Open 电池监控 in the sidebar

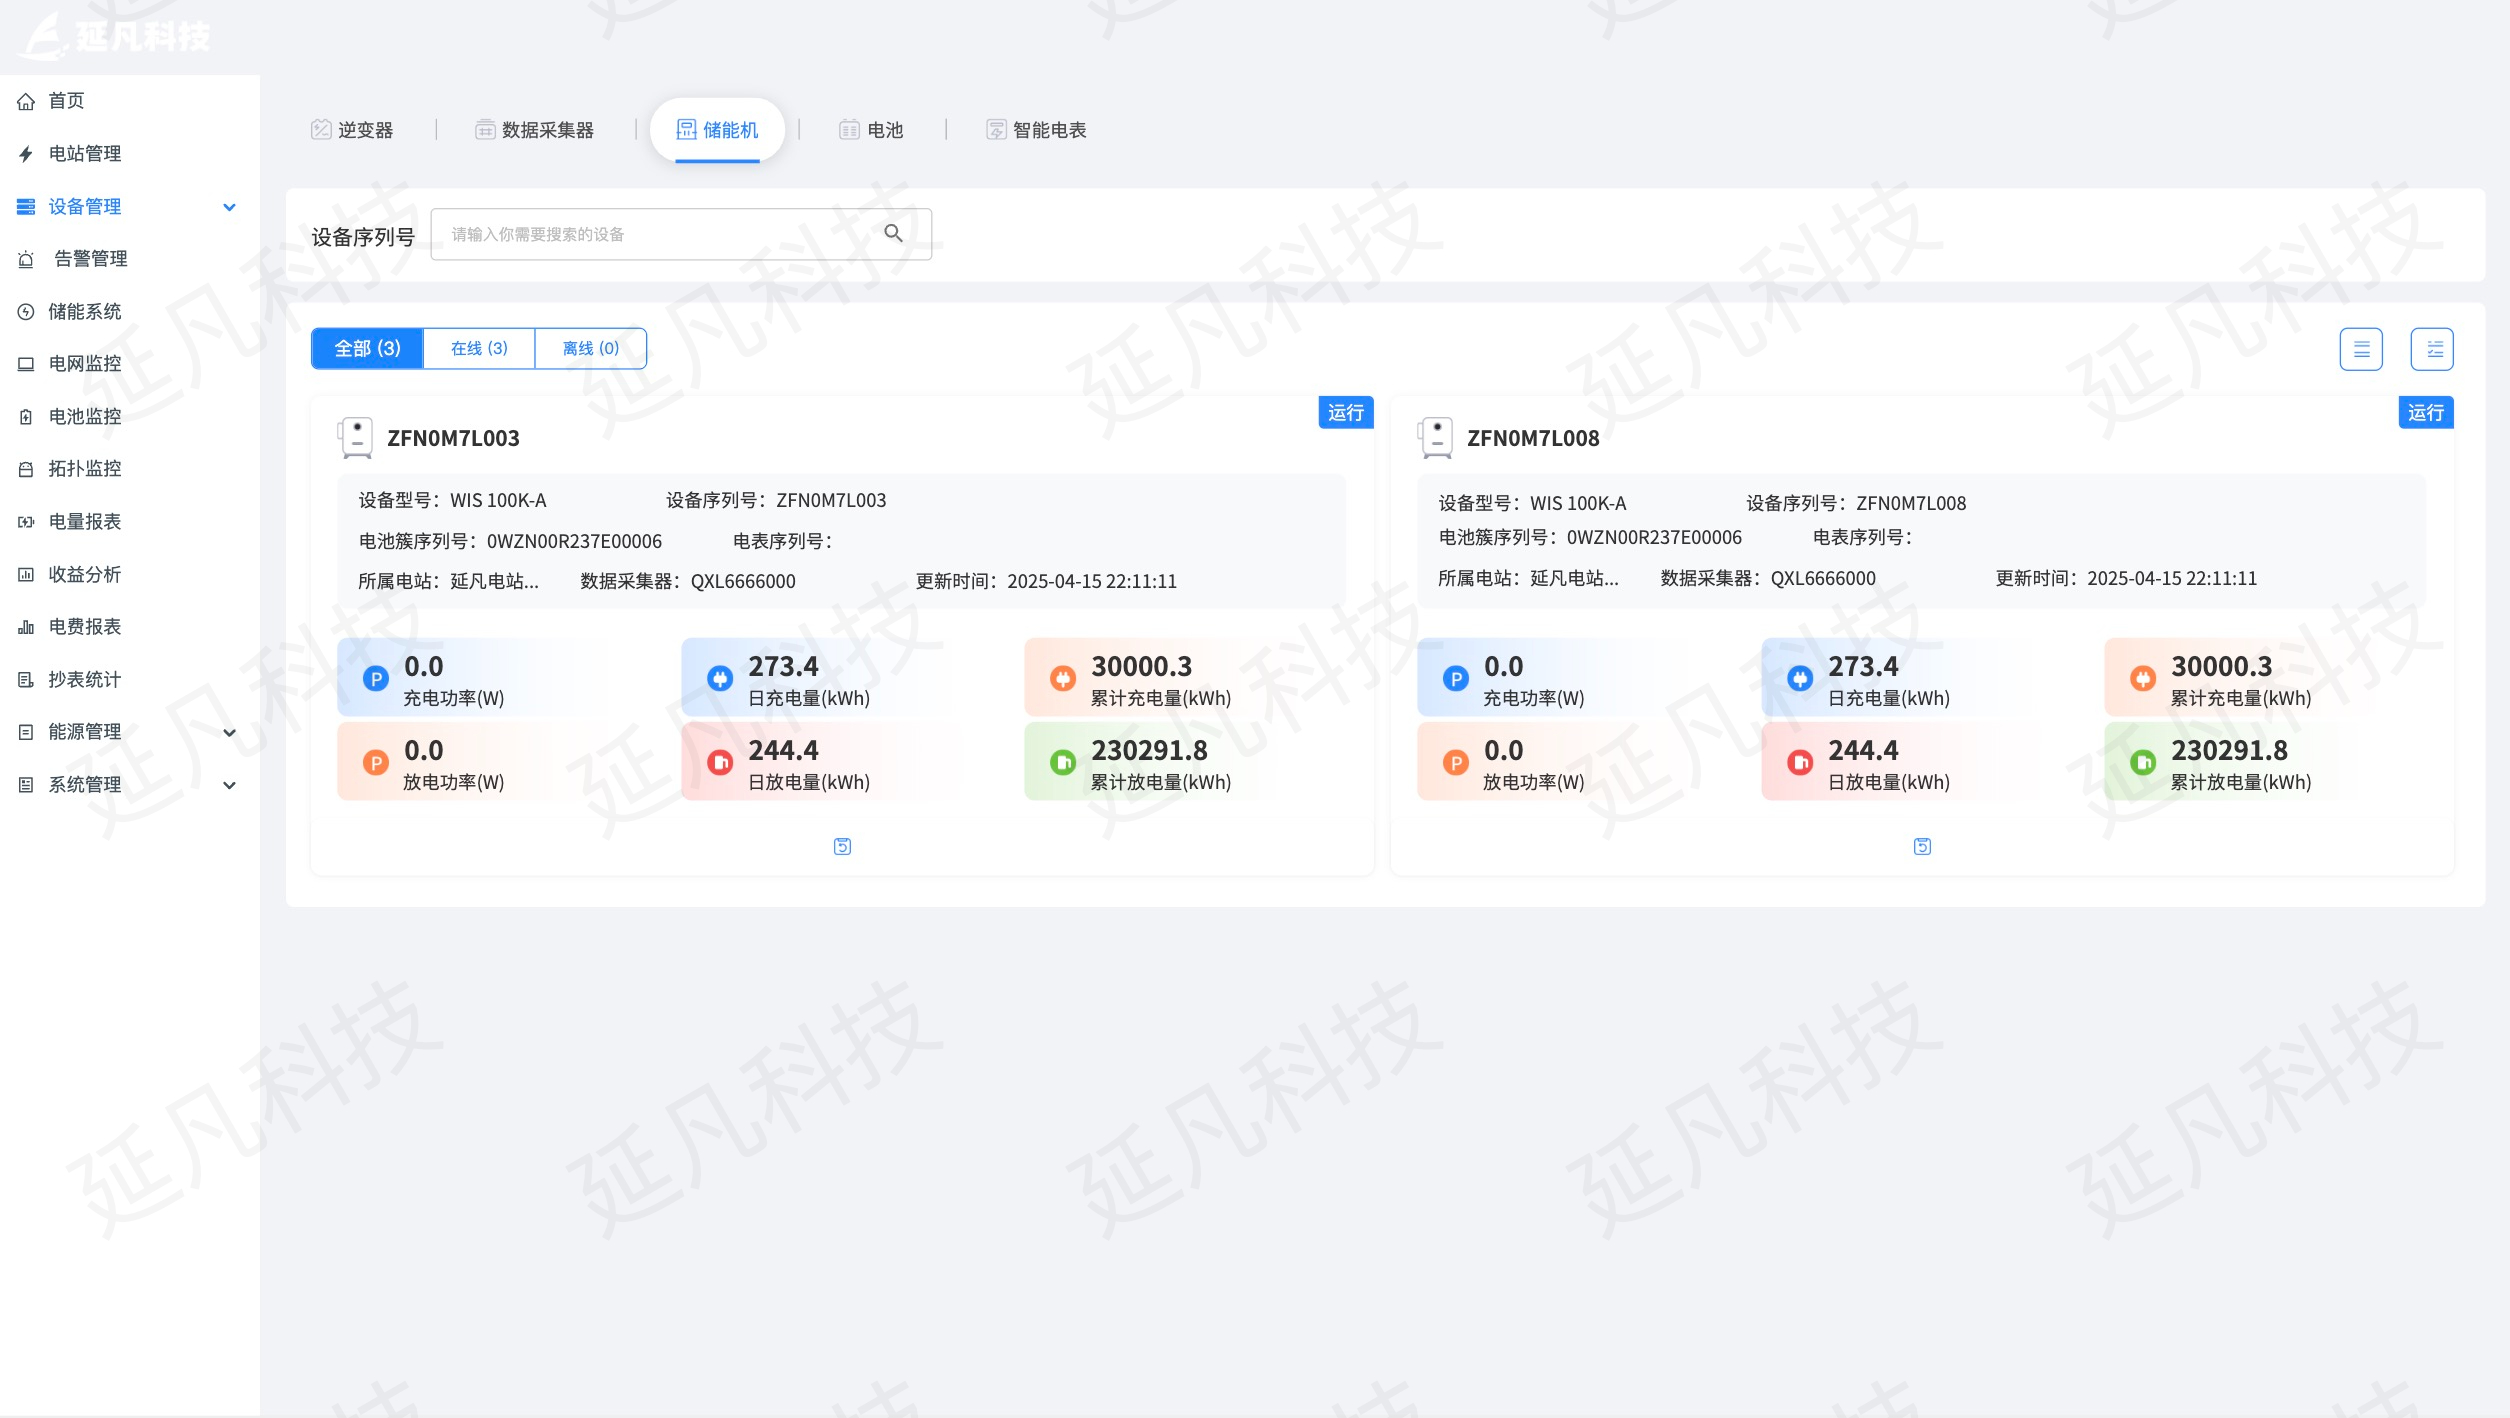(85, 416)
